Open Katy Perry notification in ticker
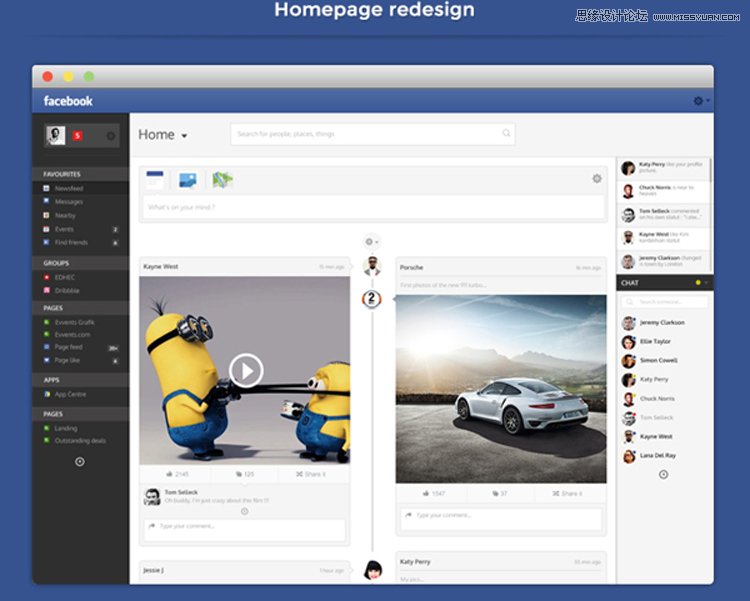750x601 pixels. 663,167
